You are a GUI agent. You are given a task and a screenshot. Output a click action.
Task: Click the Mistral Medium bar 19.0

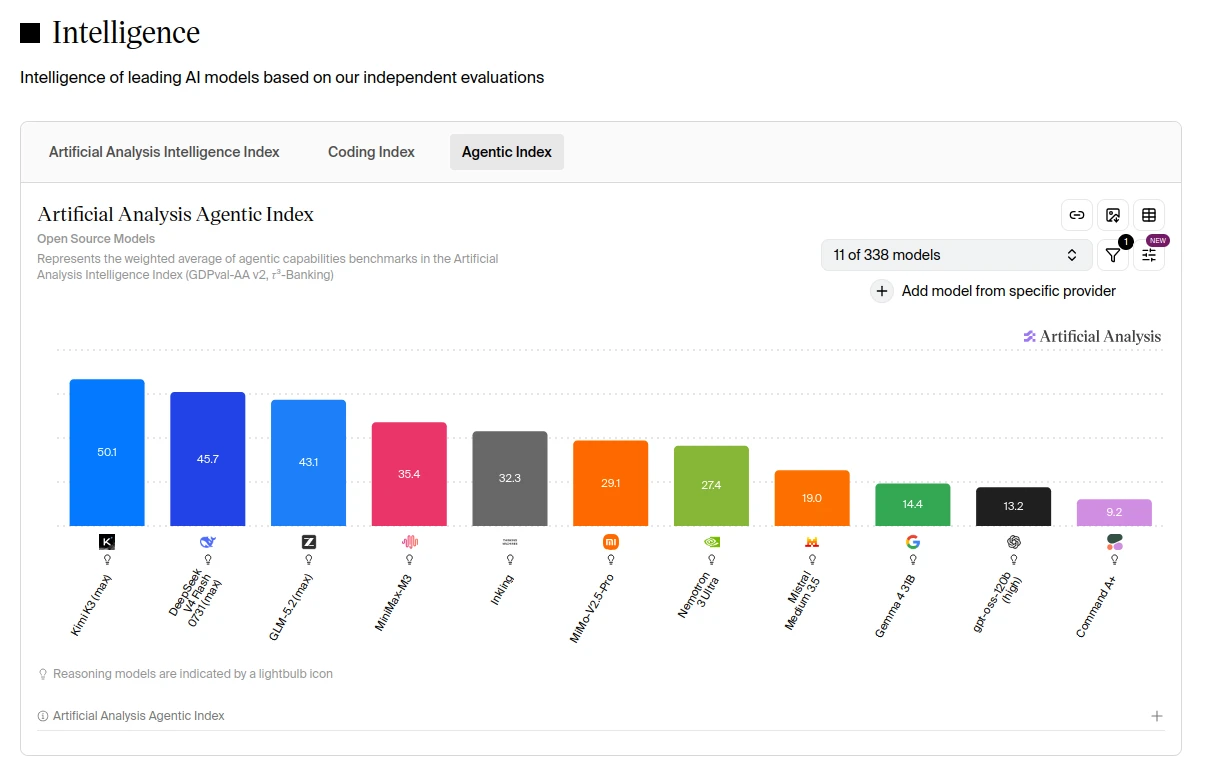pyautogui.click(x=812, y=498)
